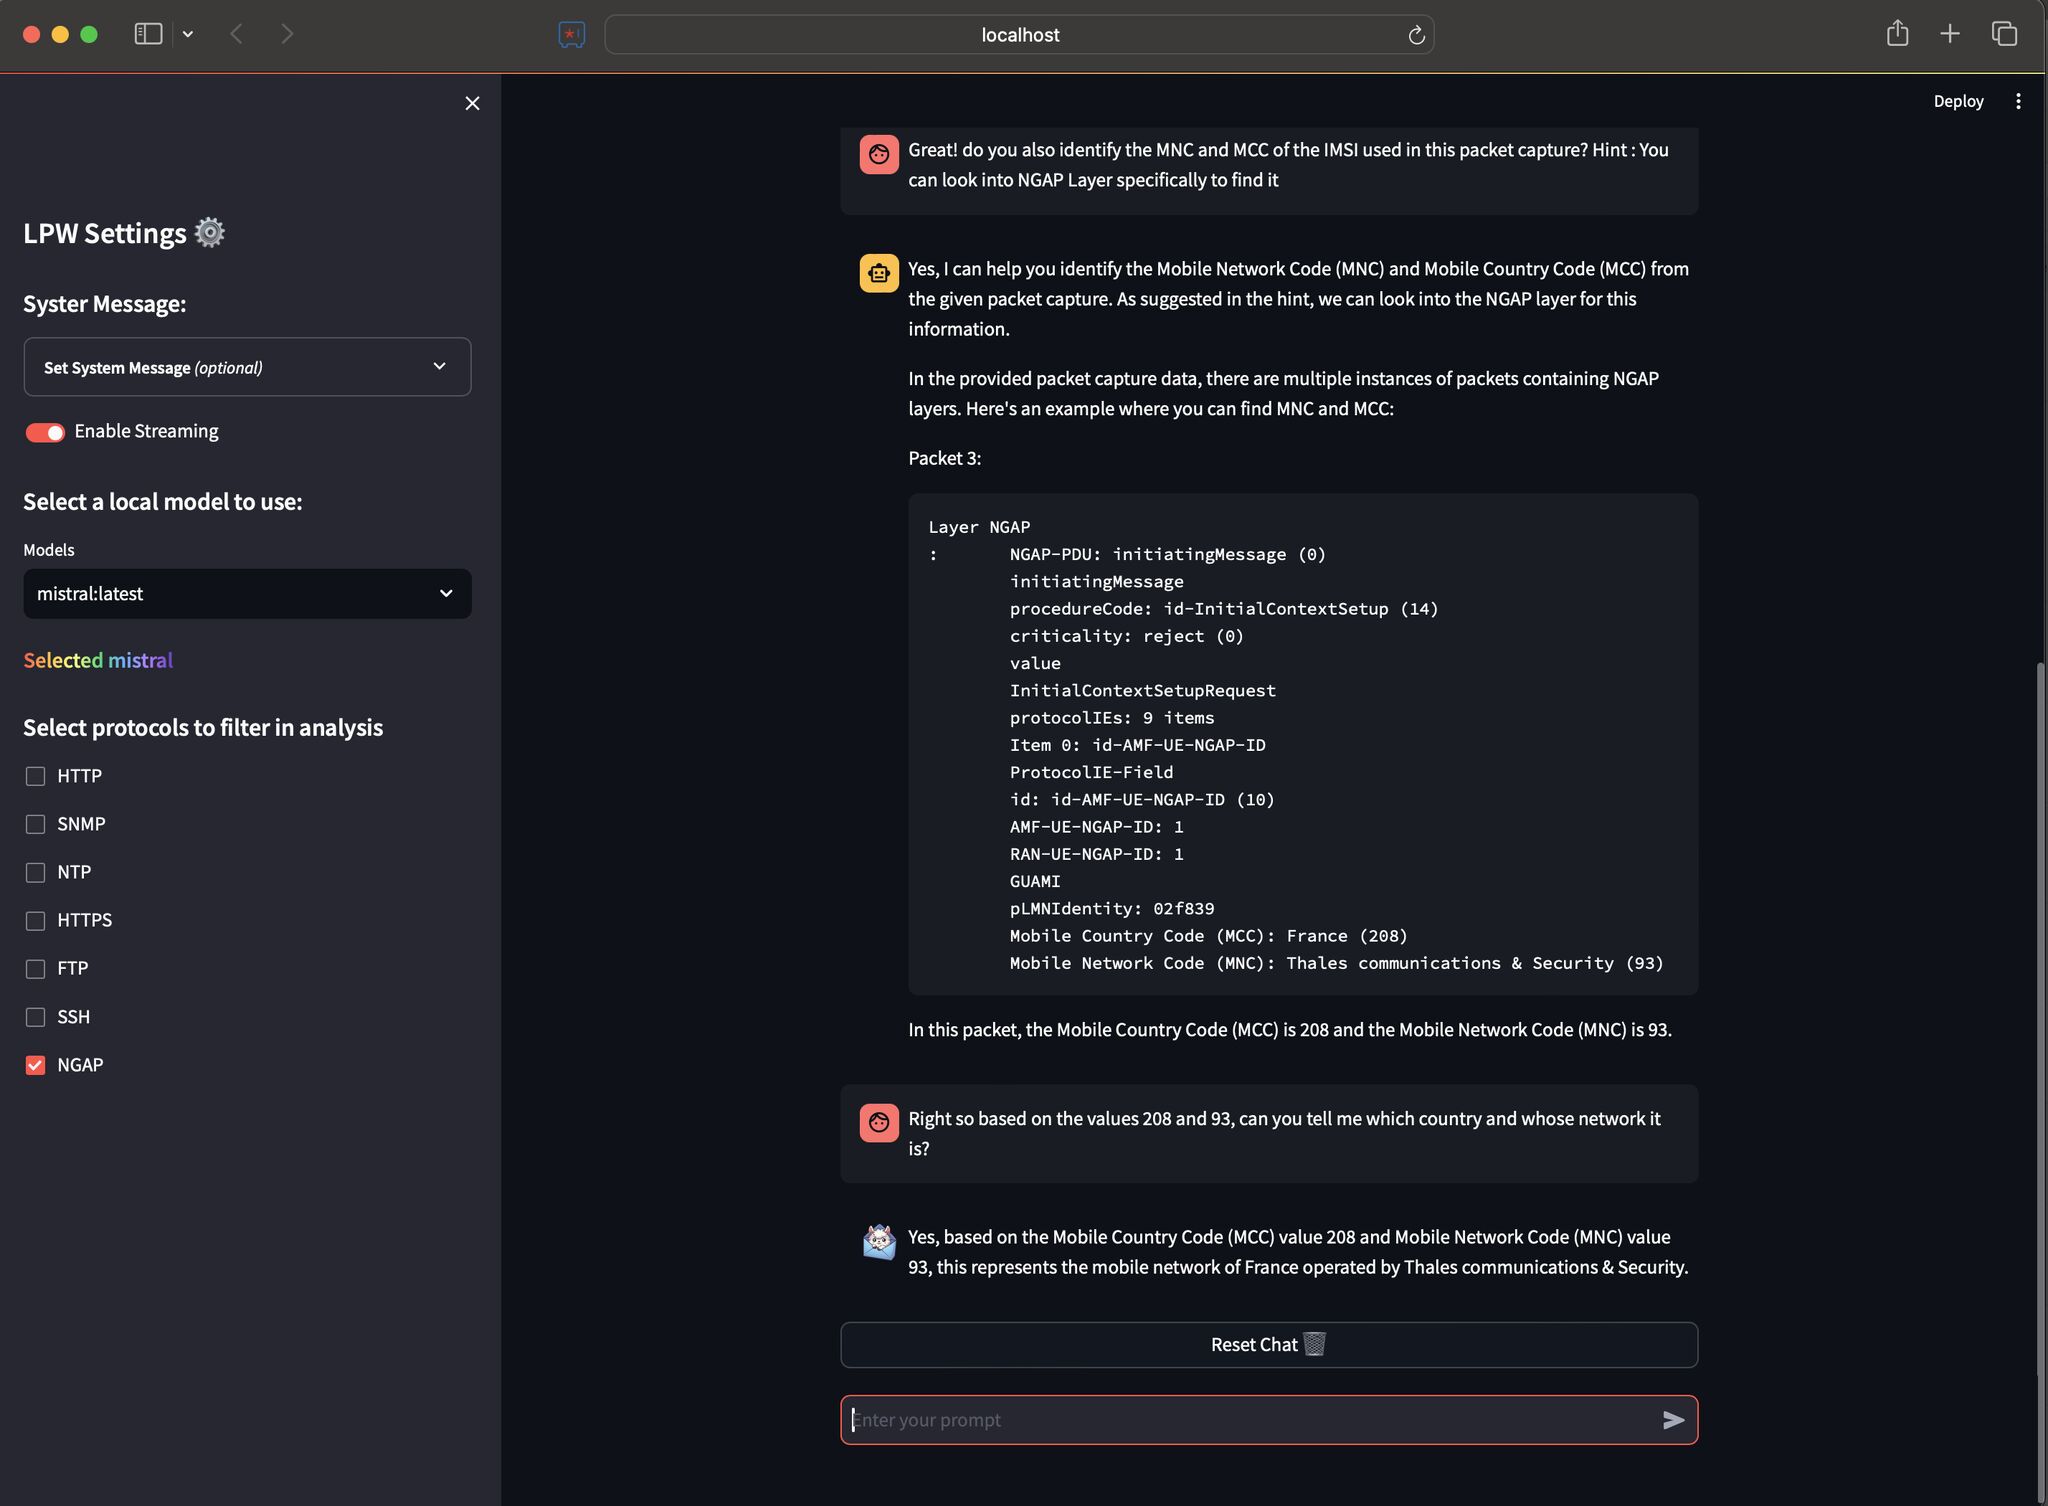Open a new browser tab
The height and width of the screenshot is (1506, 2048).
click(x=1949, y=34)
